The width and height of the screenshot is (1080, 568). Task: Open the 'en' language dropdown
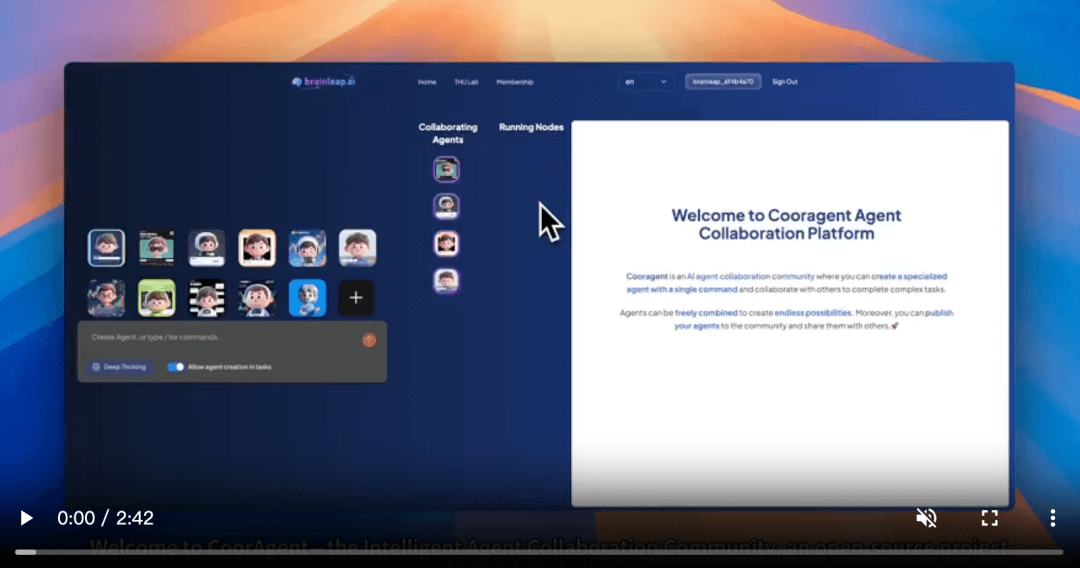point(645,82)
